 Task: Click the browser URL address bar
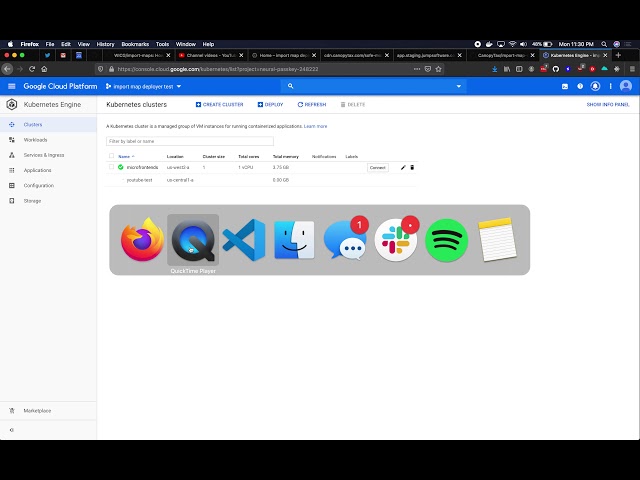[261, 69]
